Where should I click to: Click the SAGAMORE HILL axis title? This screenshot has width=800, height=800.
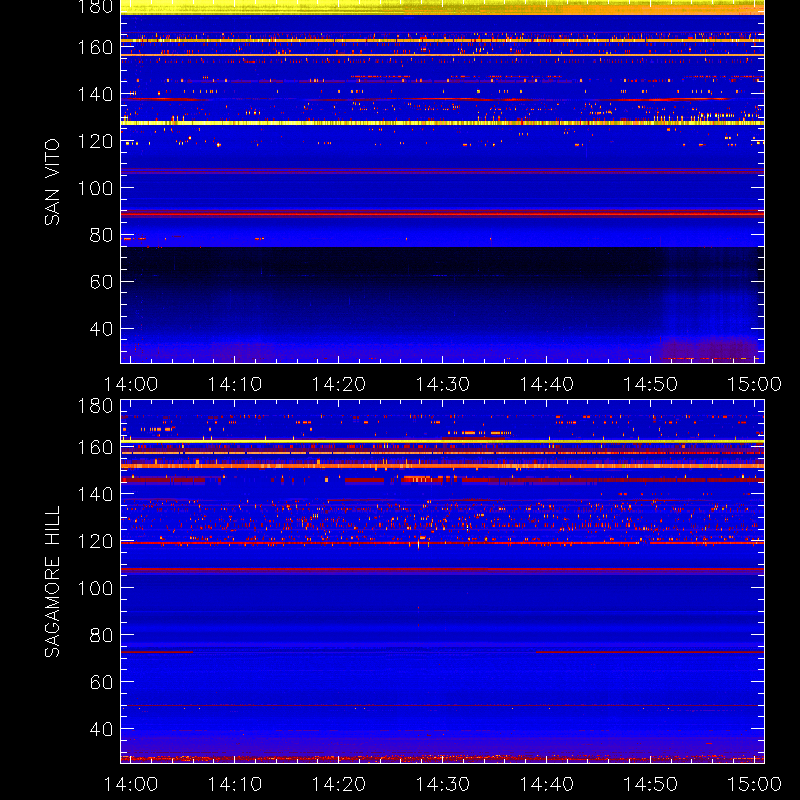[52, 582]
